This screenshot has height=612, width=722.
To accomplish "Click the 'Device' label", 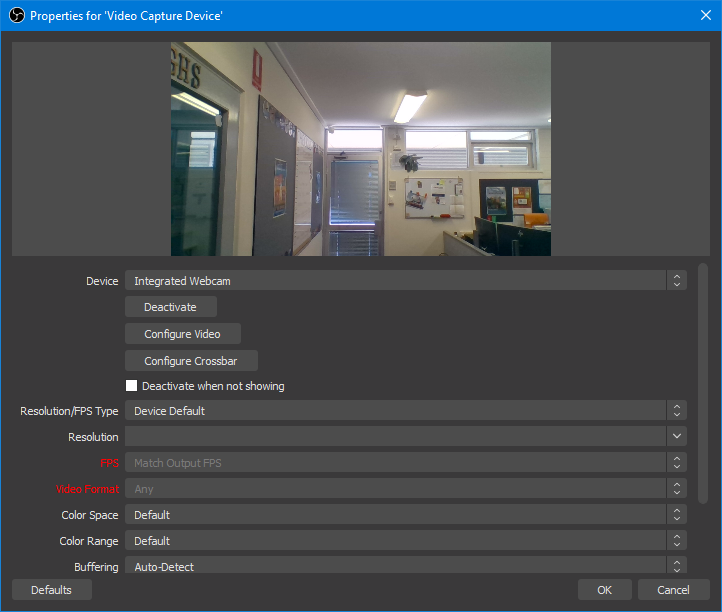I will 102,281.
